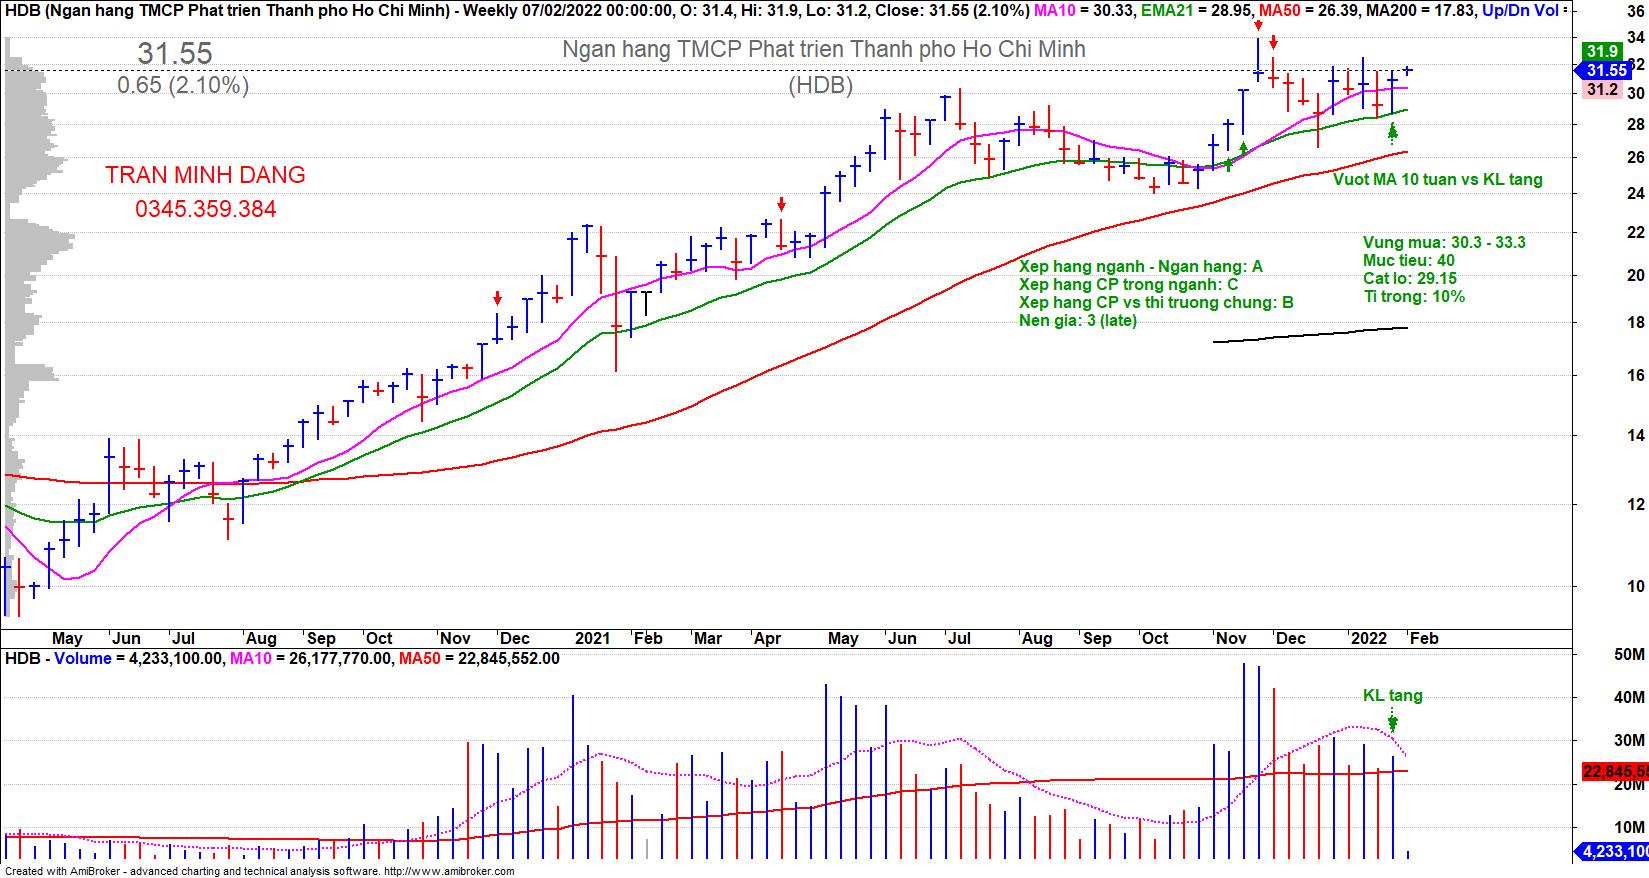Image resolution: width=1649 pixels, height=878 pixels.
Task: Click the blue 31.55 close price tag
Action: [1605, 70]
